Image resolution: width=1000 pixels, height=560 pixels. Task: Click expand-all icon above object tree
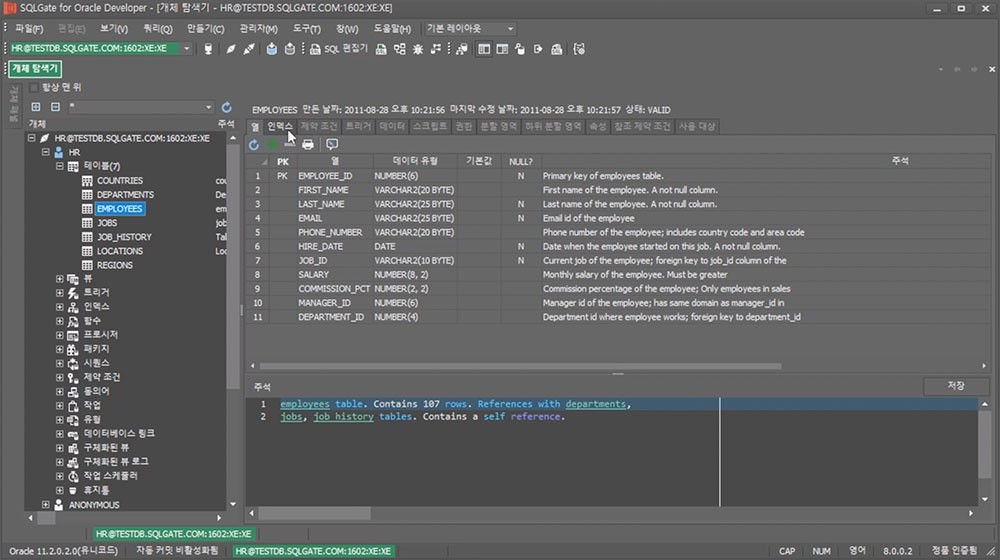tap(36, 107)
